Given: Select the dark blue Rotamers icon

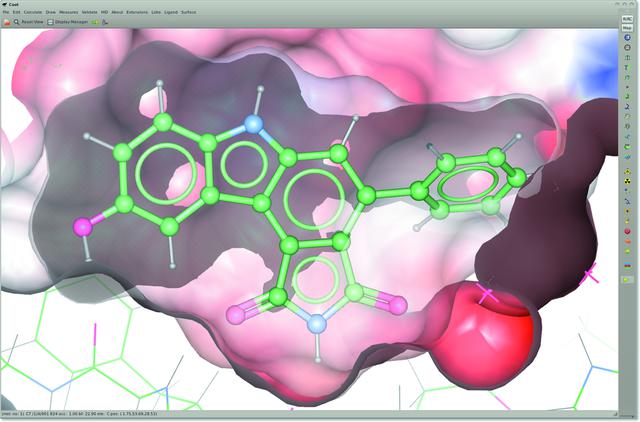Looking at the screenshot, I should 627,107.
